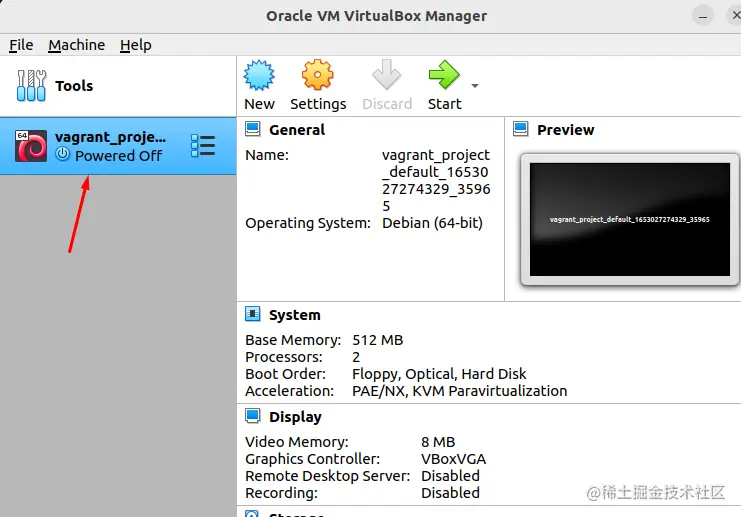Viewport: 741px width, 517px height.
Task: Open Settings with the gear icon
Action: point(318,75)
